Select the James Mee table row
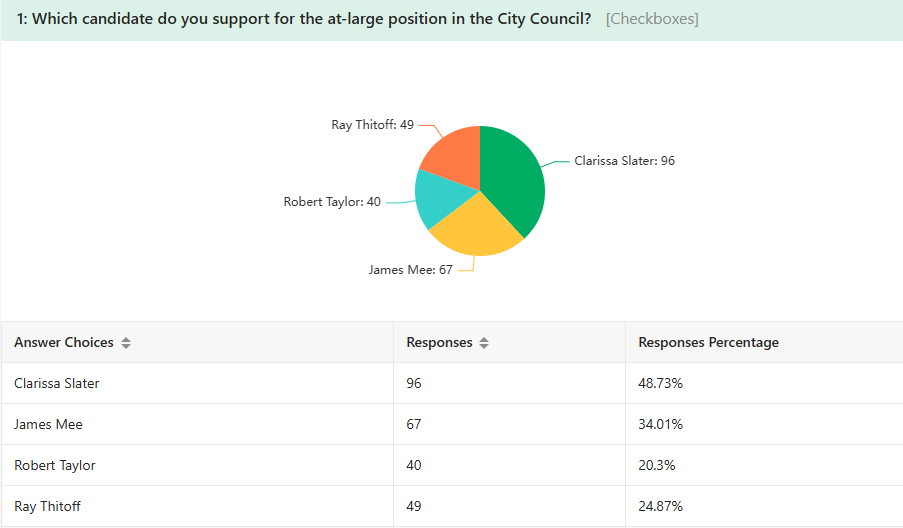The height and width of the screenshot is (528, 903). pos(452,424)
